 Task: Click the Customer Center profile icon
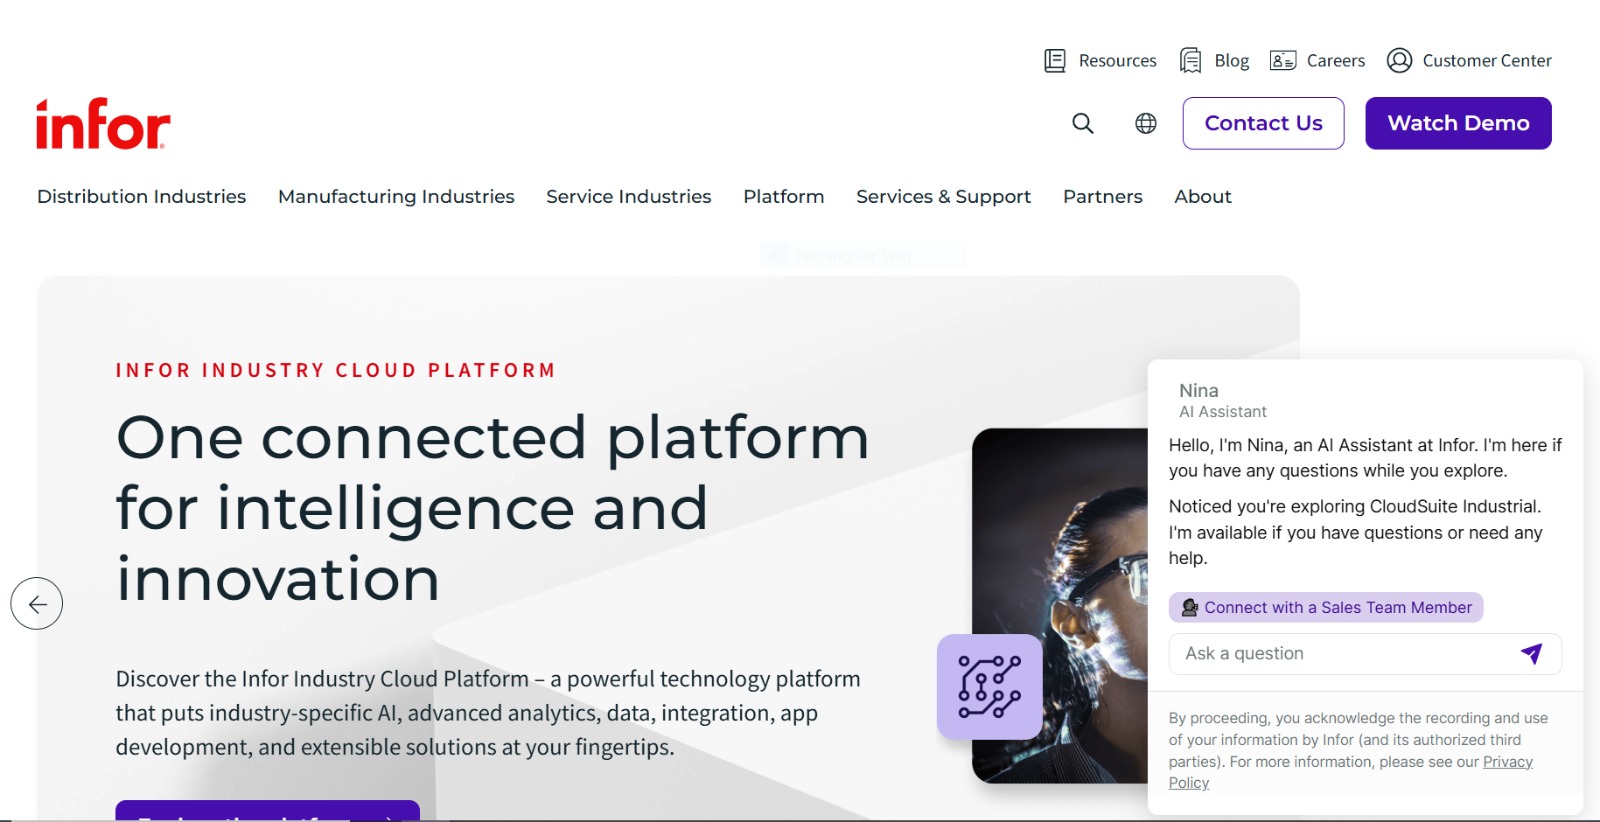point(1399,61)
